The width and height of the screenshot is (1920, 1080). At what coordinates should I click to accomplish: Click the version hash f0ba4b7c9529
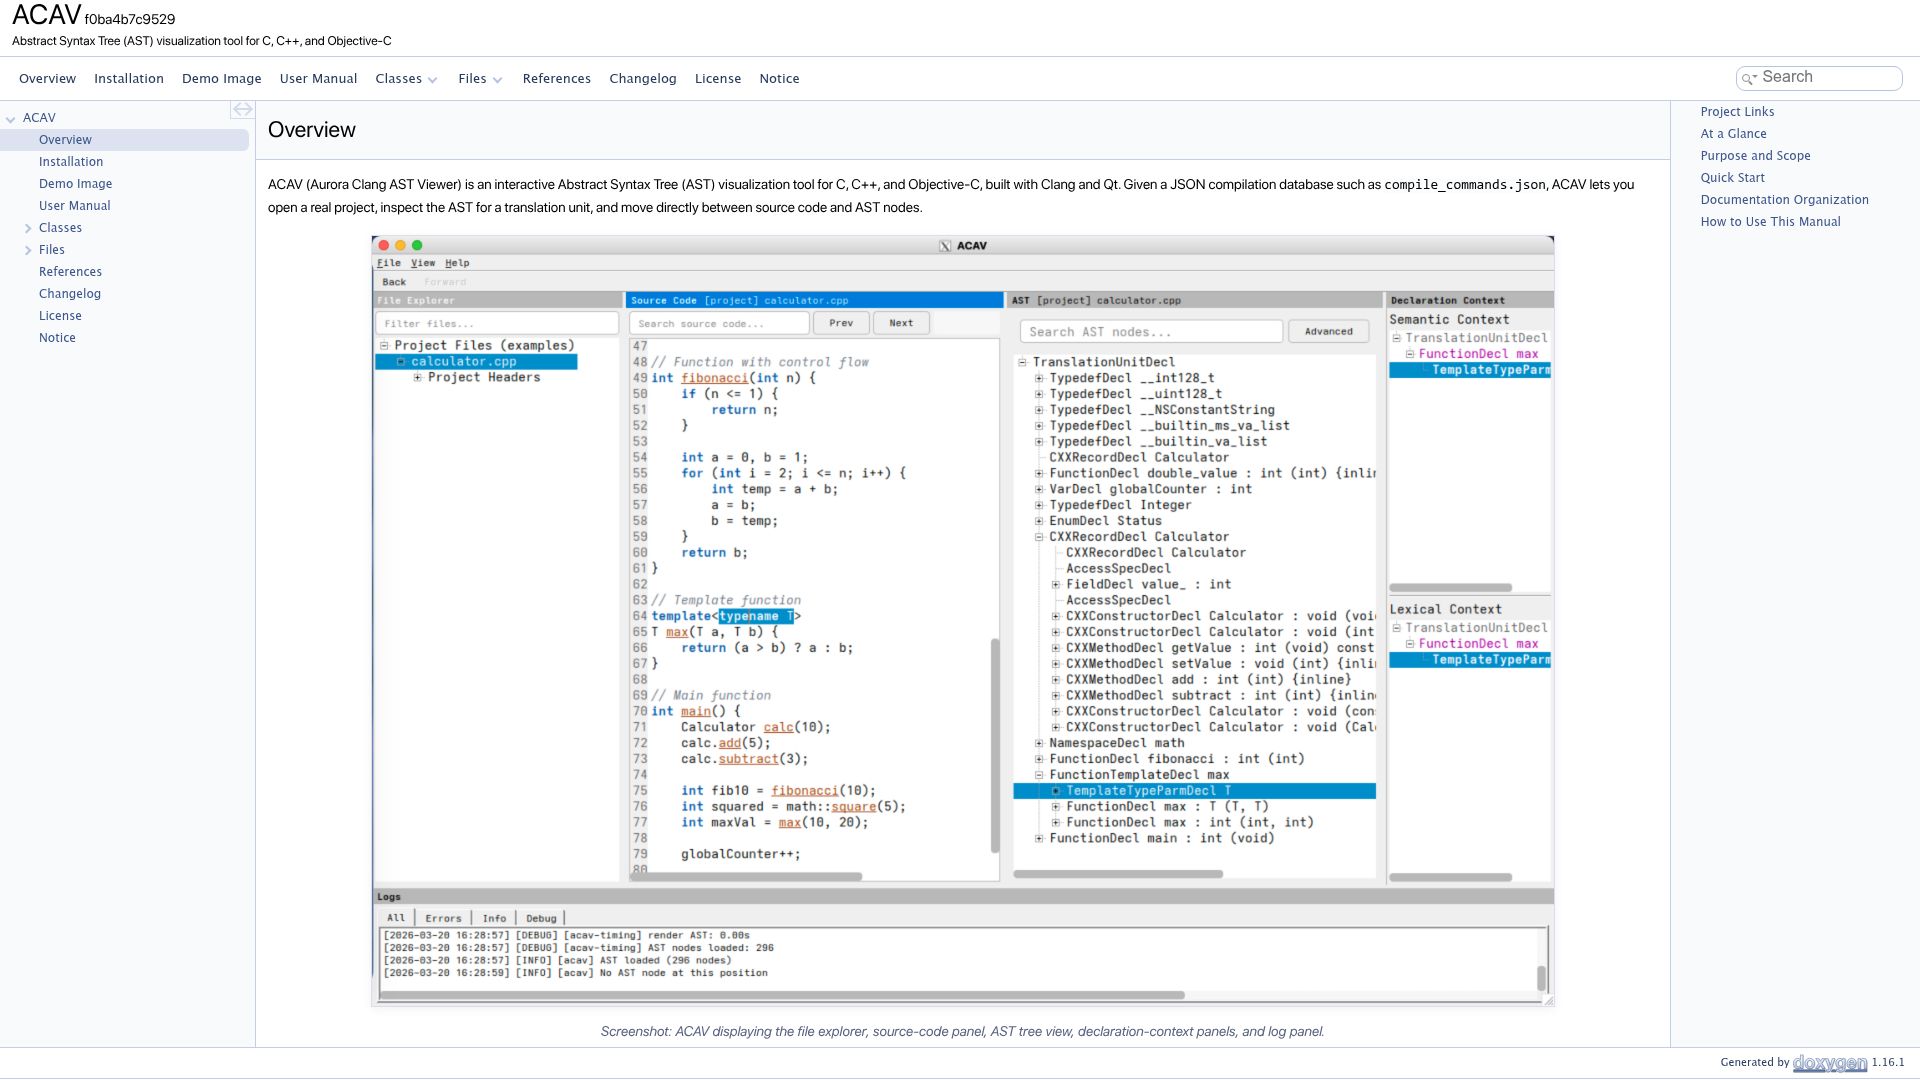[x=130, y=19]
